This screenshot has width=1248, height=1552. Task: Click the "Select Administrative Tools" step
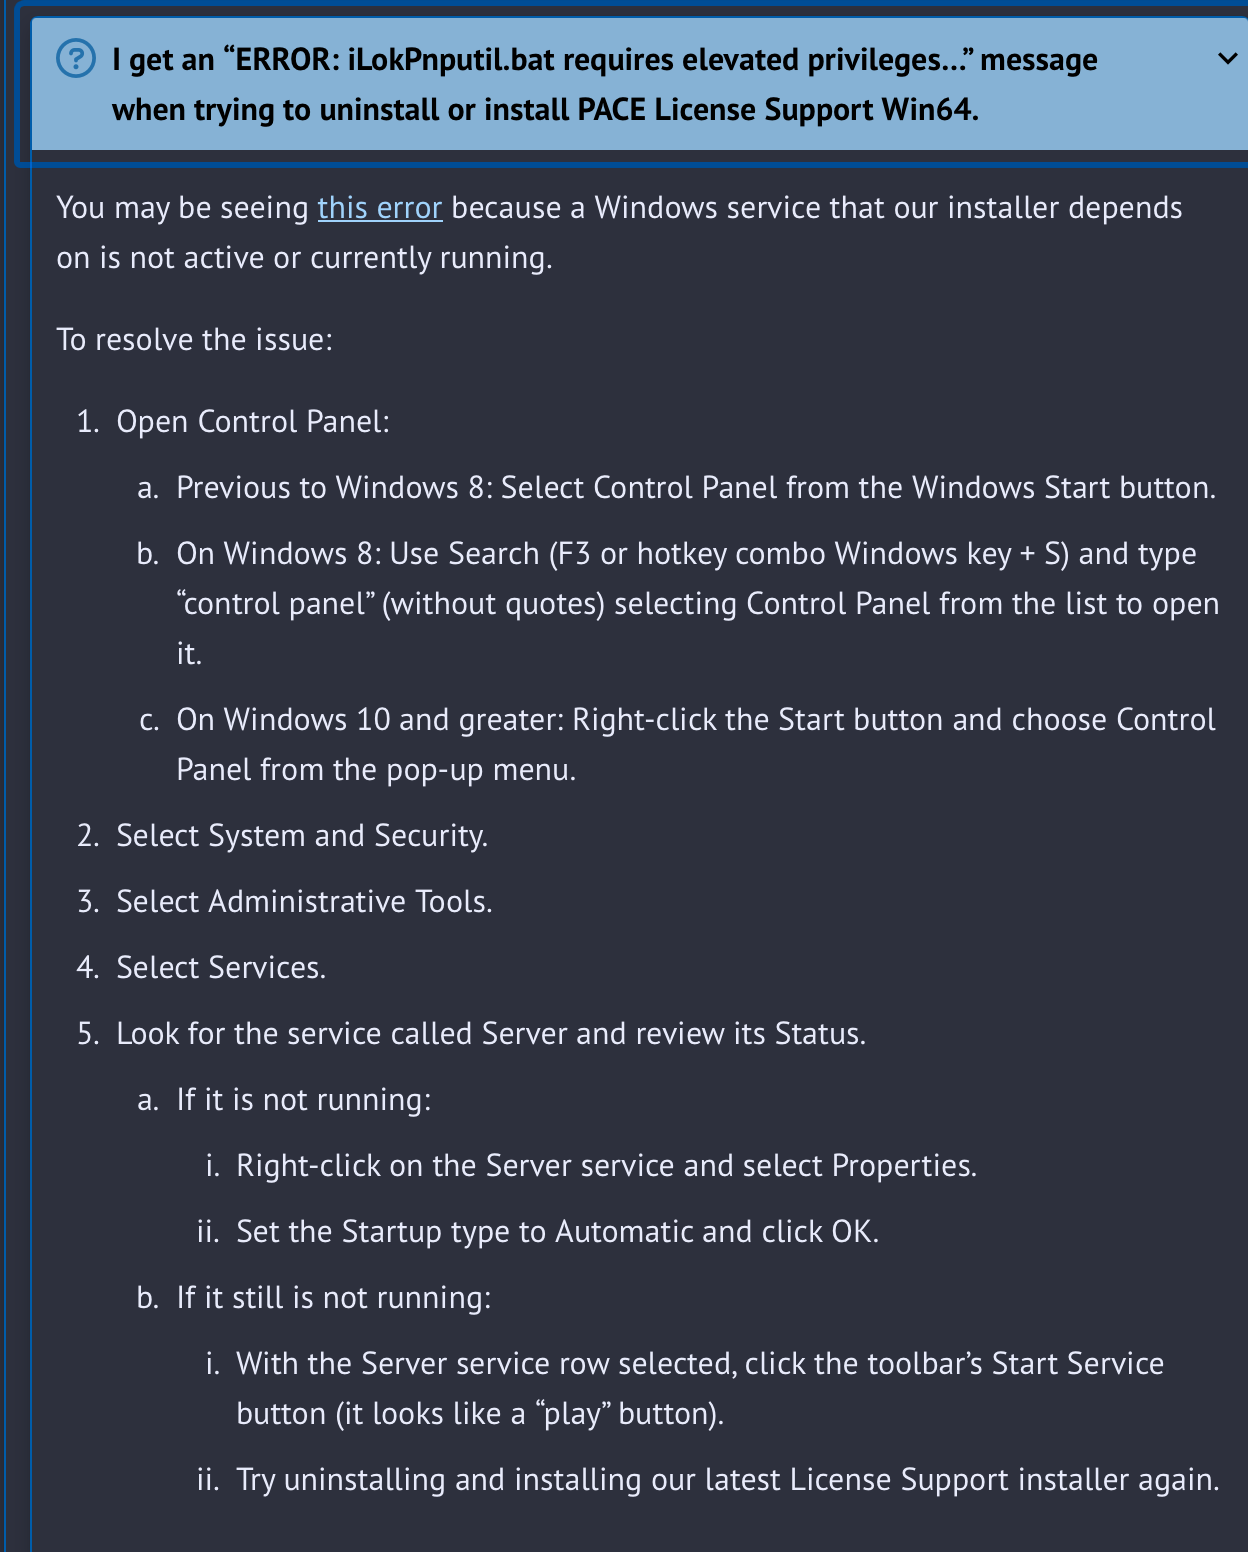pos(304,902)
